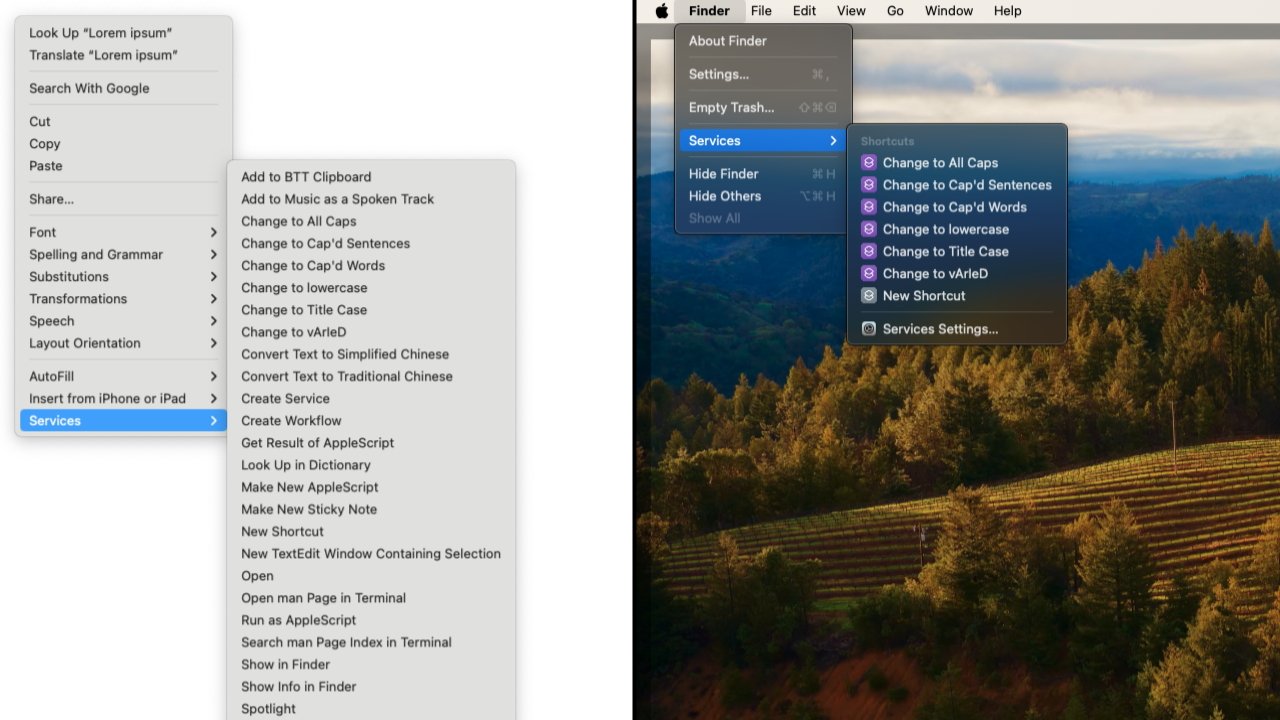
Task: Expand the Layout Orientation submenu arrow
Action: pyautogui.click(x=213, y=343)
